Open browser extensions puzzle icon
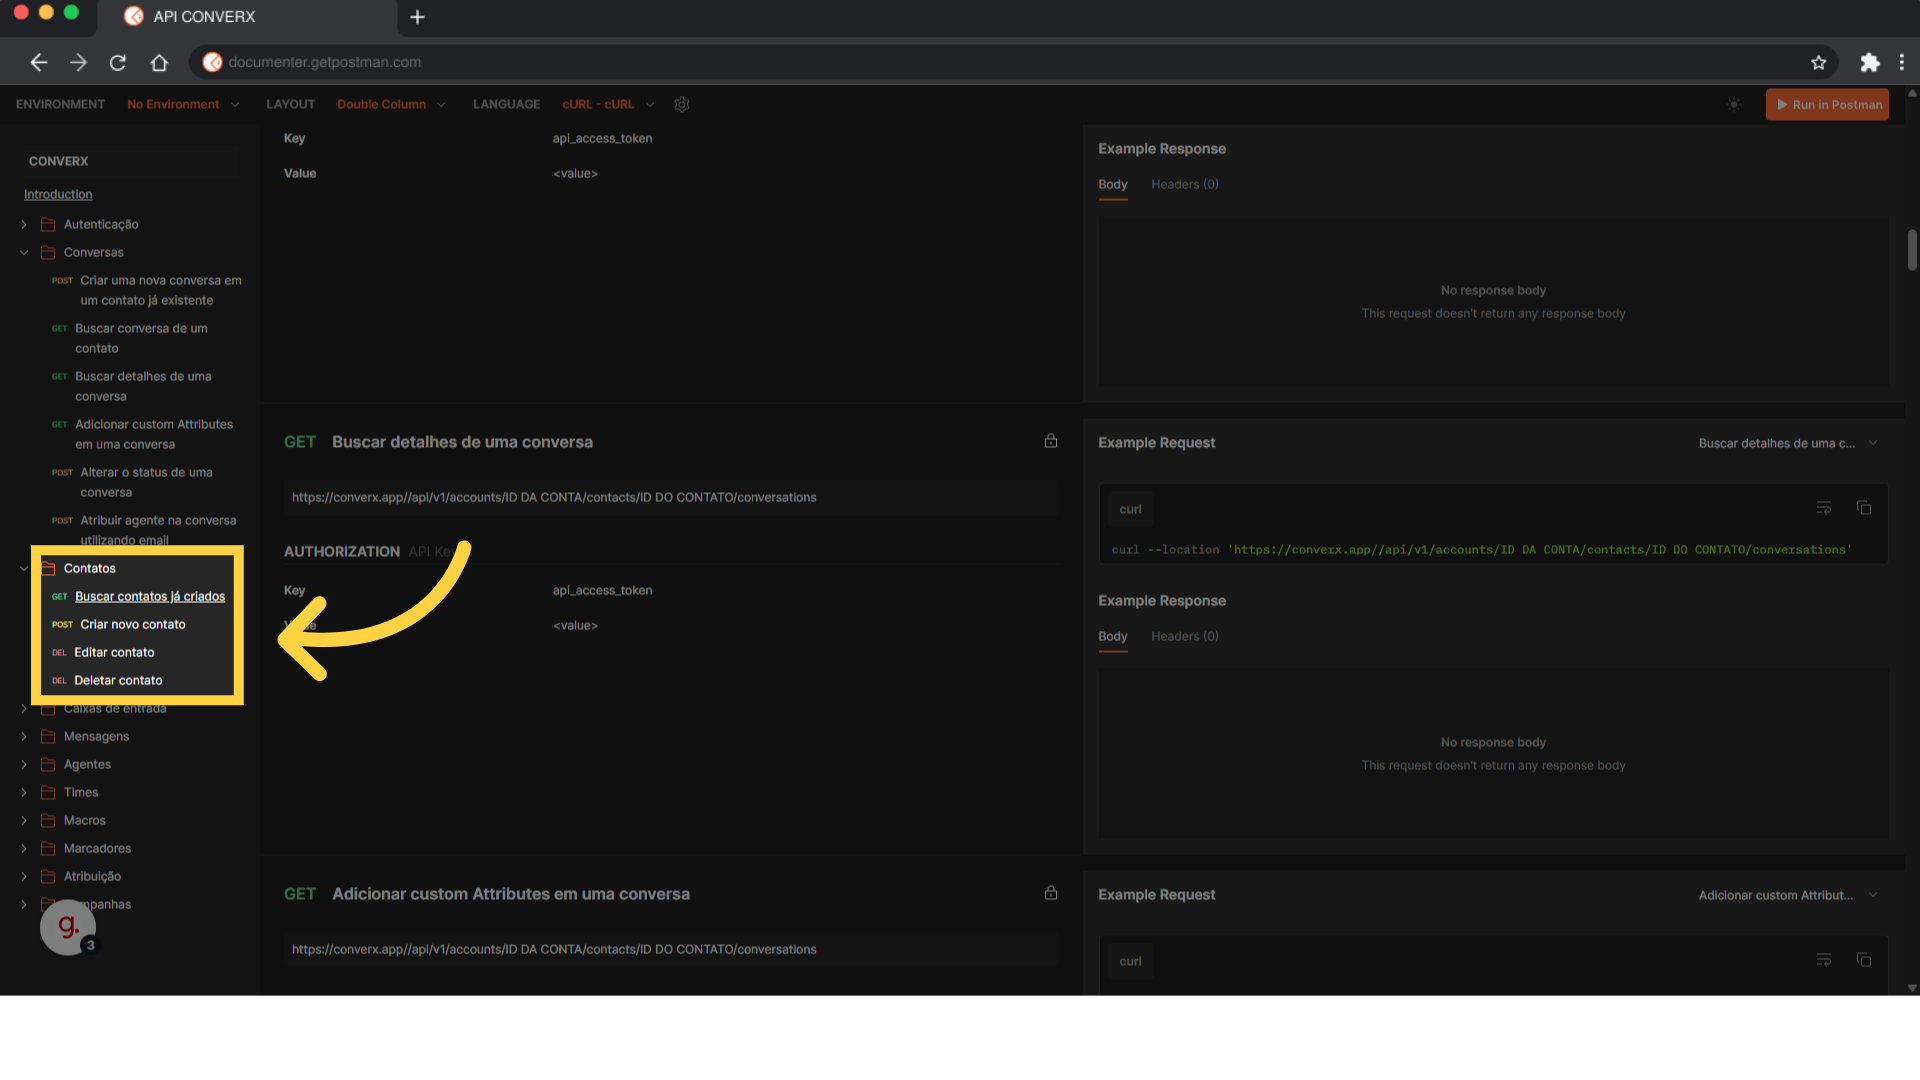1920x1080 pixels. [1869, 62]
